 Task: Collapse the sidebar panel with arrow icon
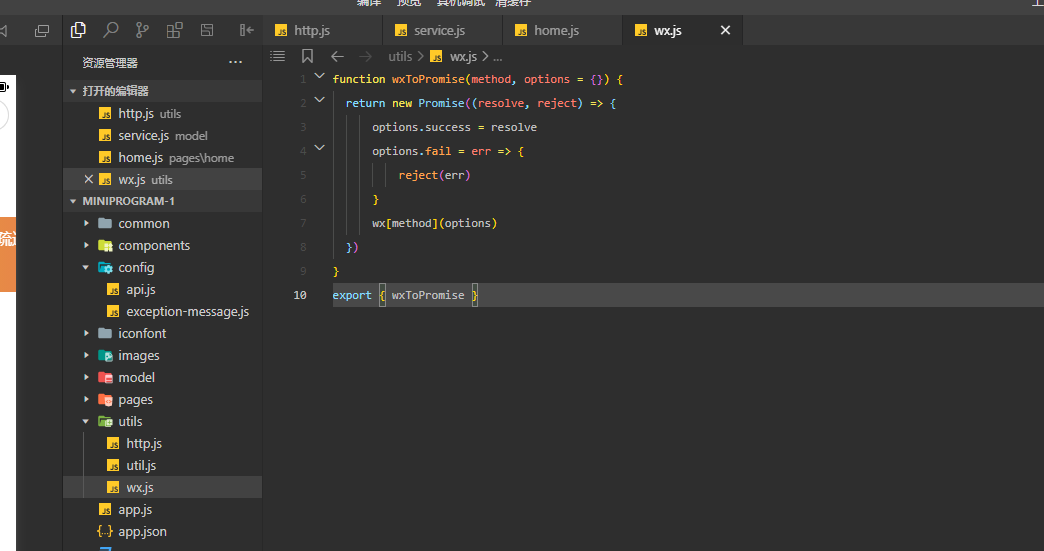point(246,30)
